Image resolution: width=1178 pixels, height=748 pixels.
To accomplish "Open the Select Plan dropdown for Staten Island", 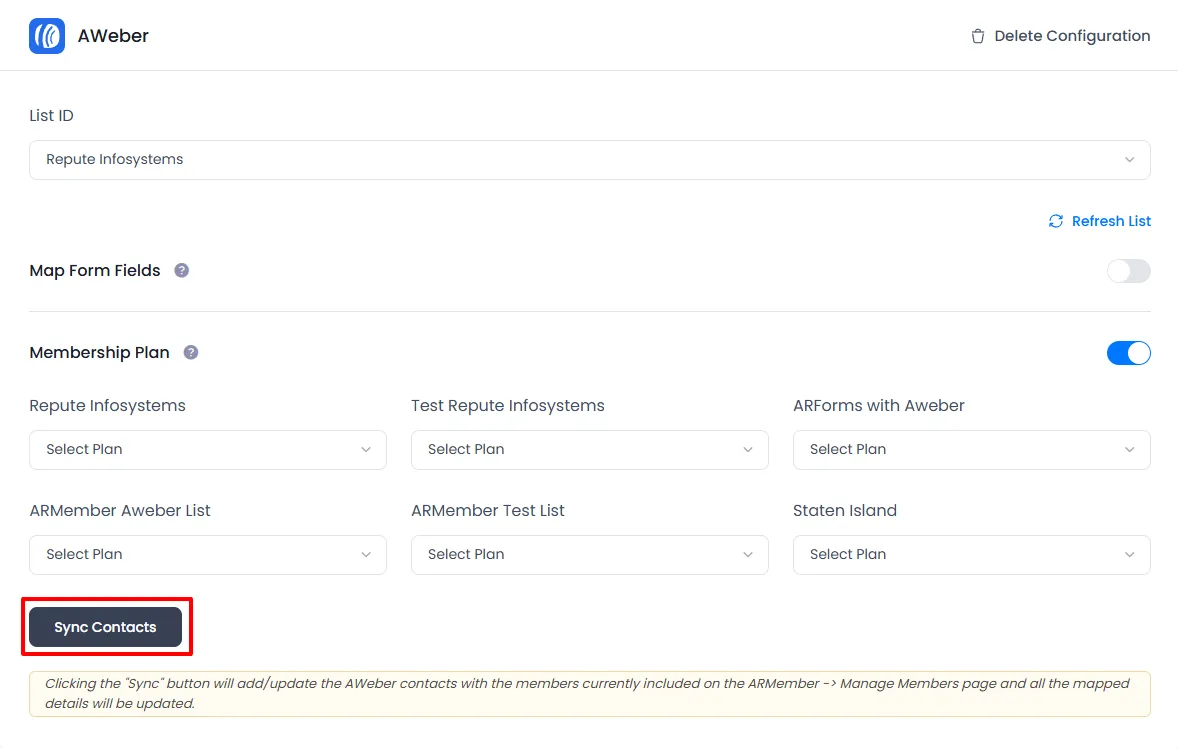I will coord(971,555).
